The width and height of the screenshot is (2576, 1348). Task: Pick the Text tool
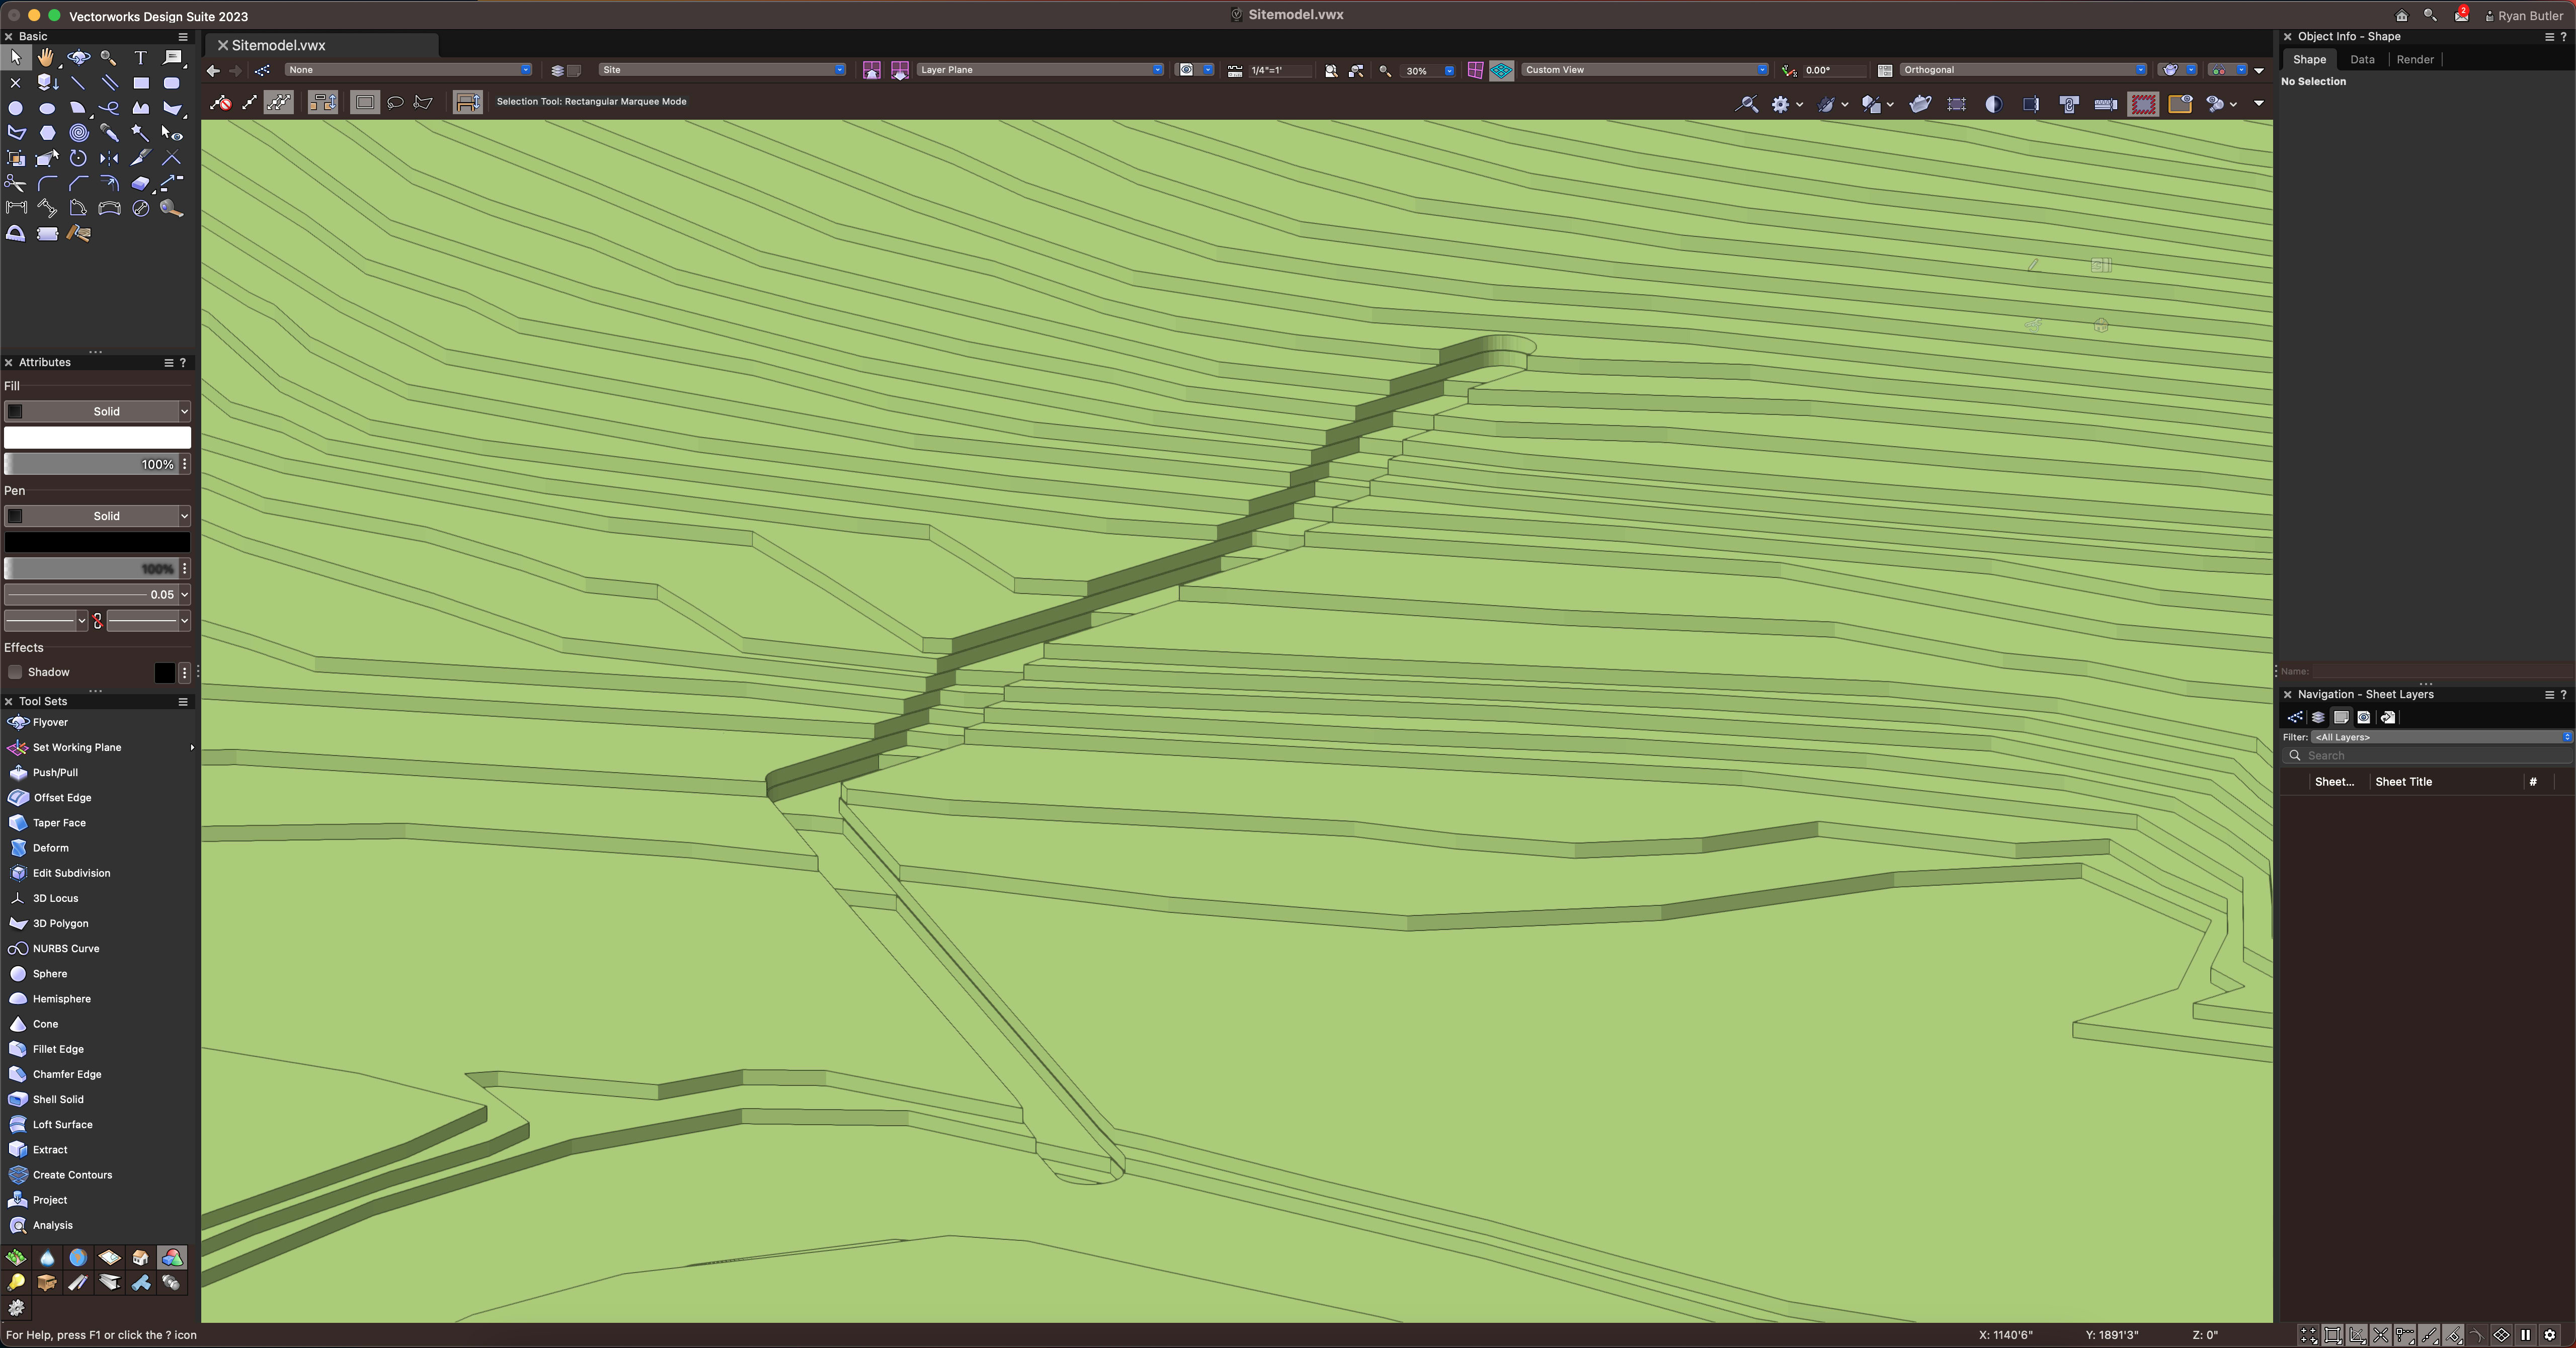[x=140, y=57]
